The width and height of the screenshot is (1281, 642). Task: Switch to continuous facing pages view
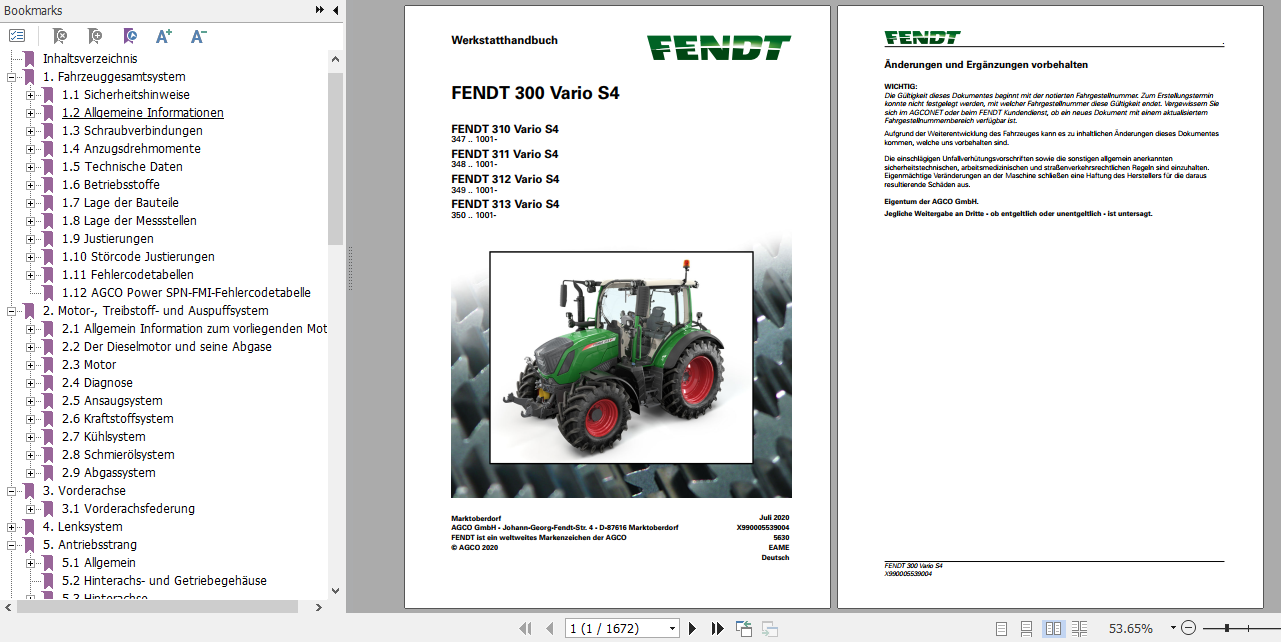pos(1079,628)
